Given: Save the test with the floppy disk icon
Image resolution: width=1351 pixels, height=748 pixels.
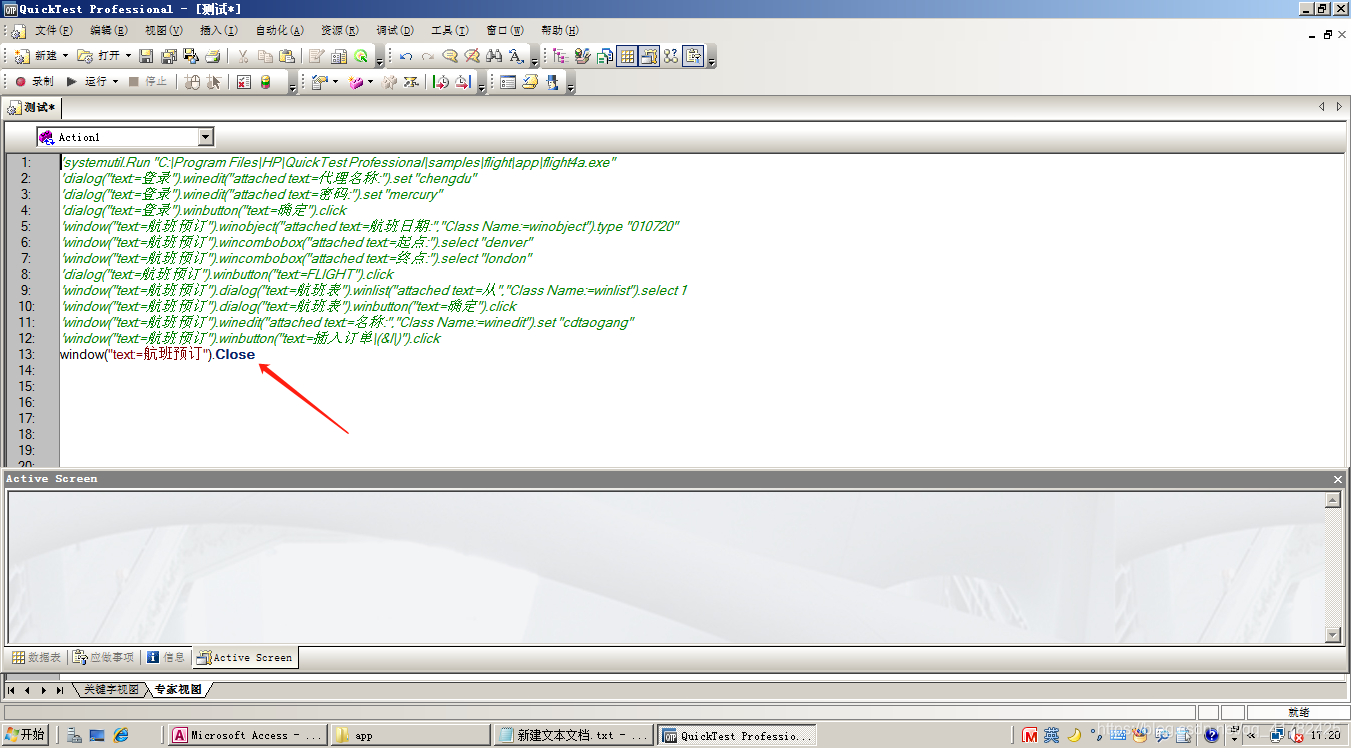Looking at the screenshot, I should [x=146, y=56].
